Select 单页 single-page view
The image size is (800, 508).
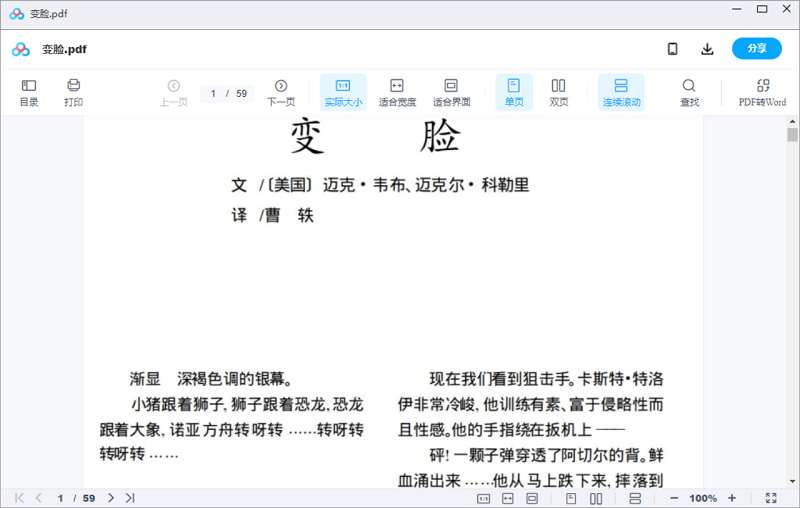tap(514, 92)
